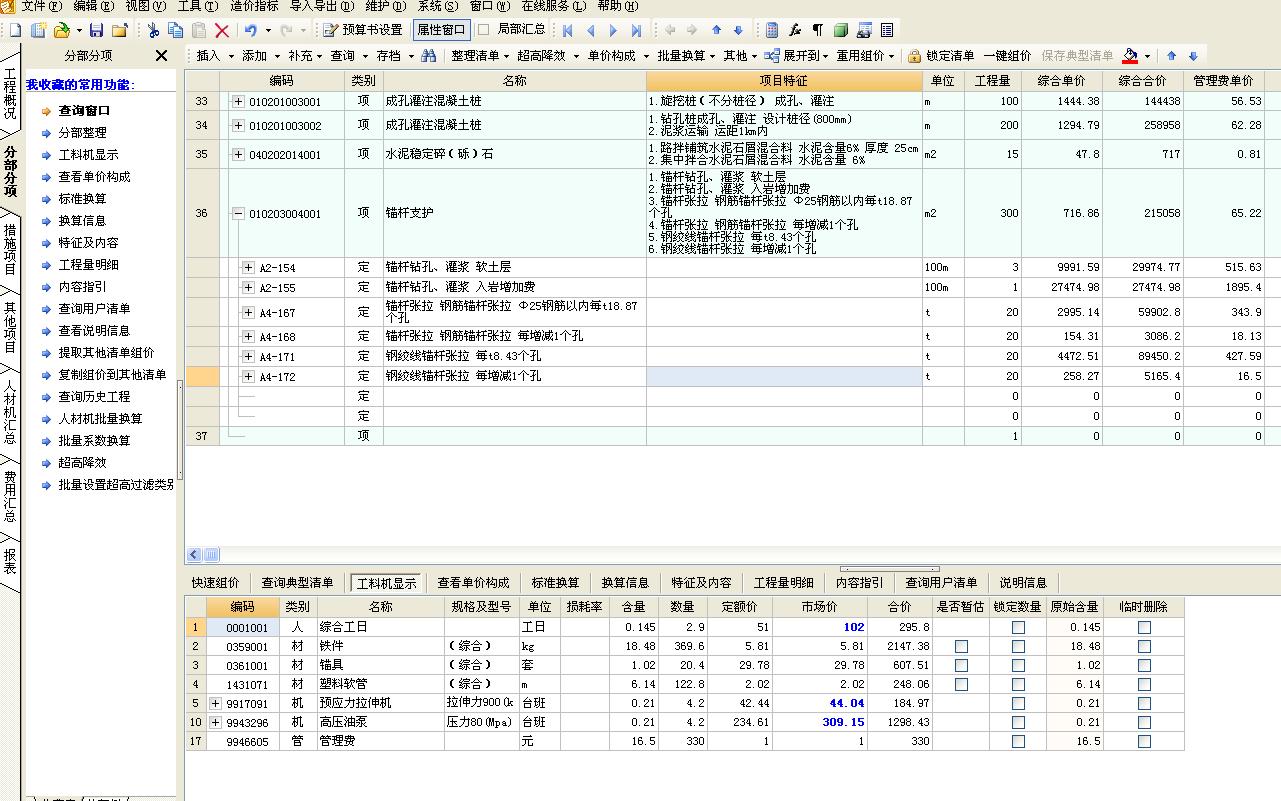Toggle 锁定数量 for 综合工日 row

click(x=1018, y=628)
